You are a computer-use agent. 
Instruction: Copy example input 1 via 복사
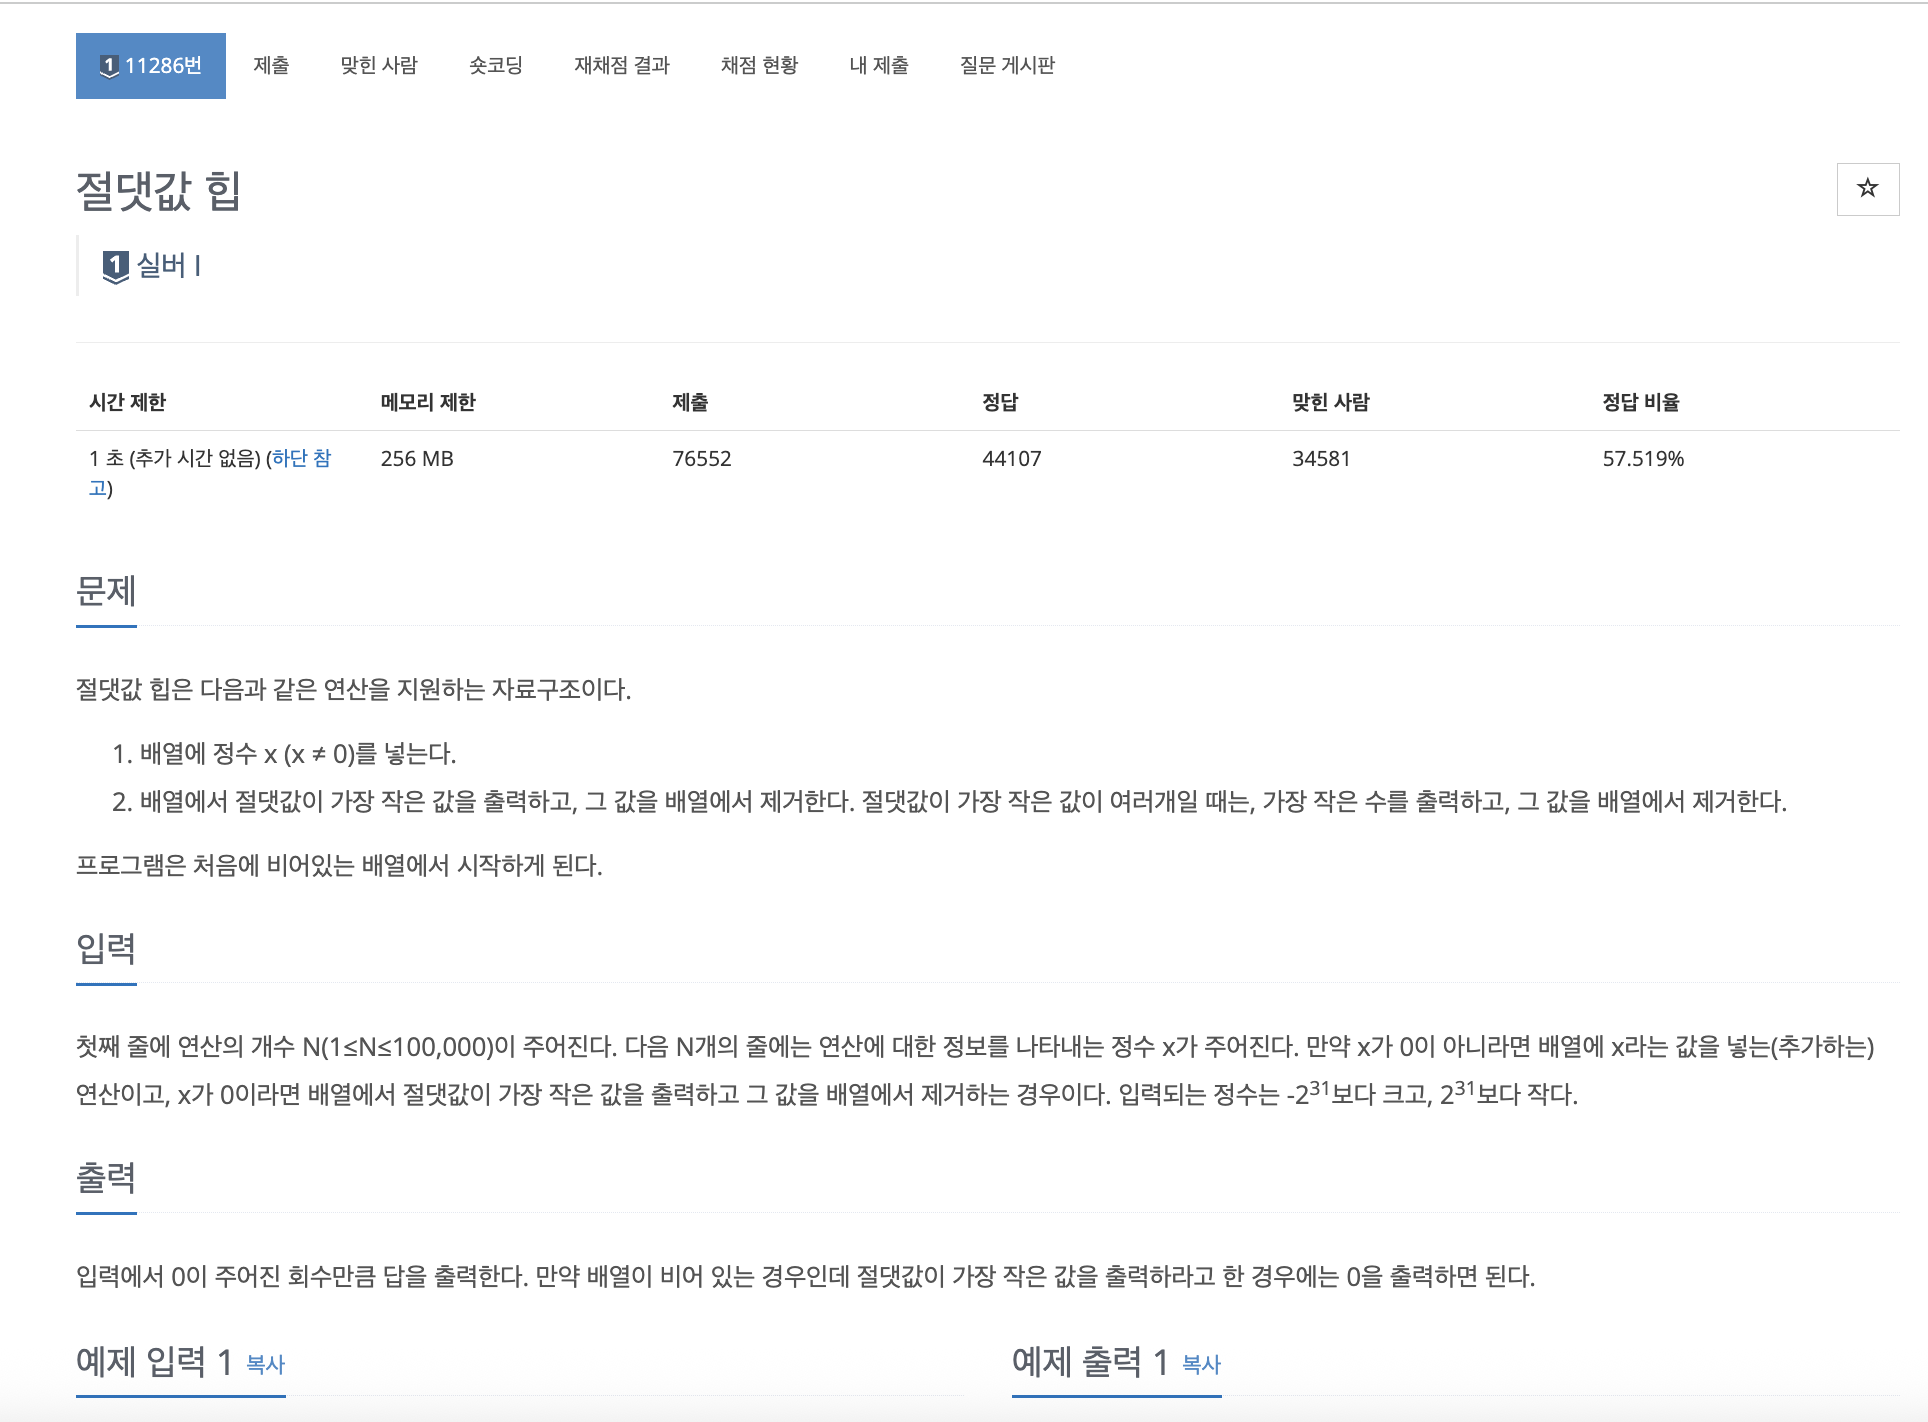(265, 1364)
